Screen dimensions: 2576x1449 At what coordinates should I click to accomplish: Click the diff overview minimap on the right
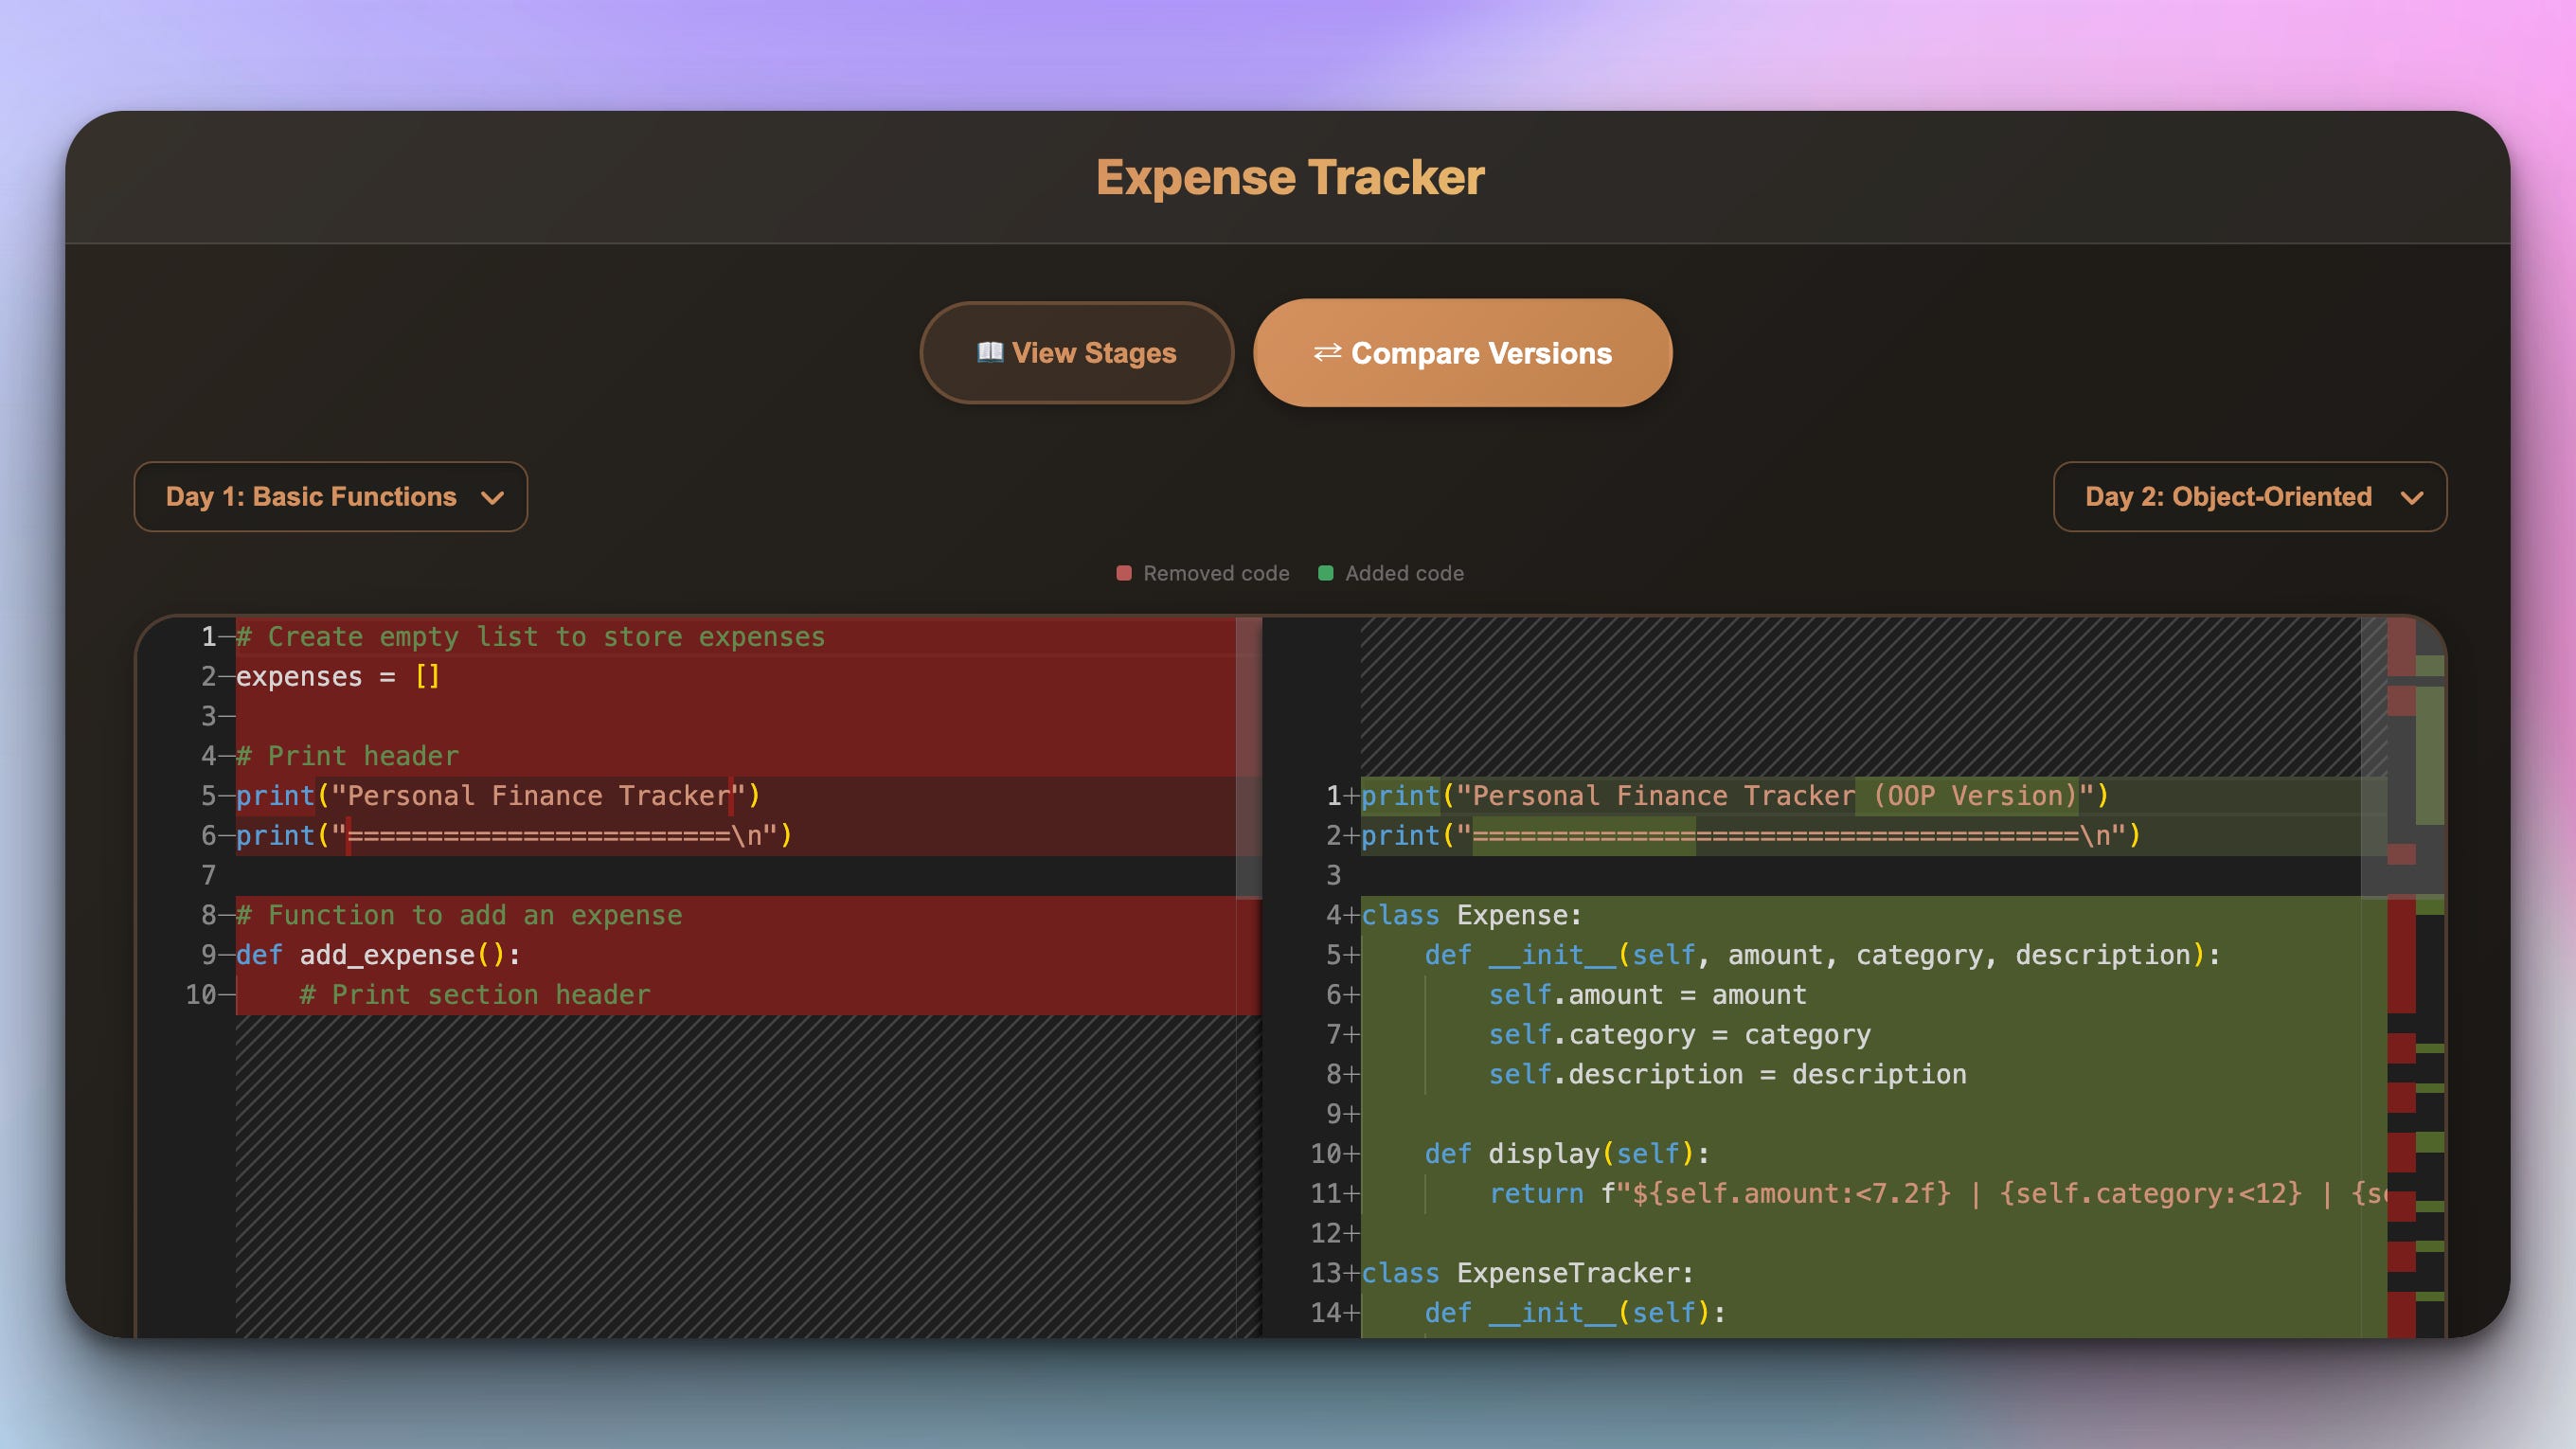tap(2415, 977)
